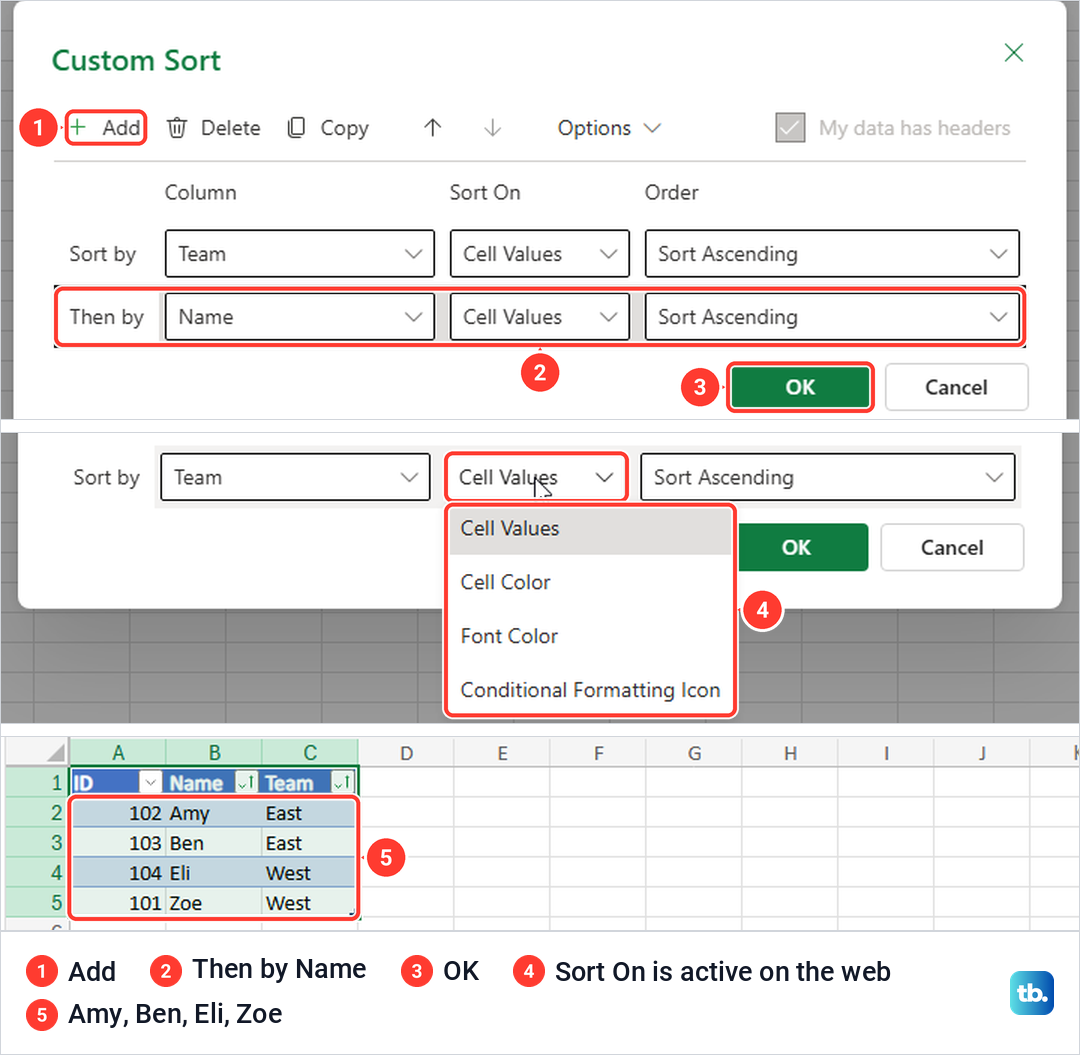Select row 2 header
The width and height of the screenshot is (1080, 1055).
point(37,813)
